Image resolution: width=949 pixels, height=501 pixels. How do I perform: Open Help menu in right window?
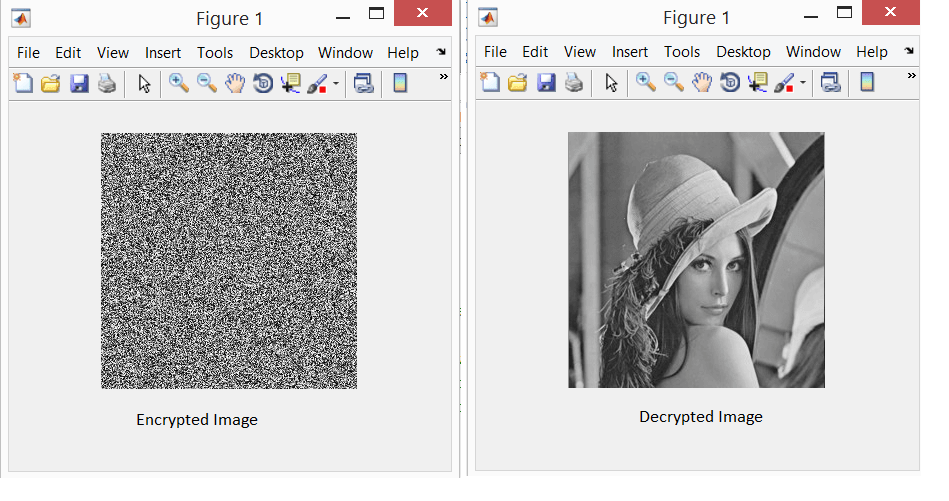click(872, 52)
